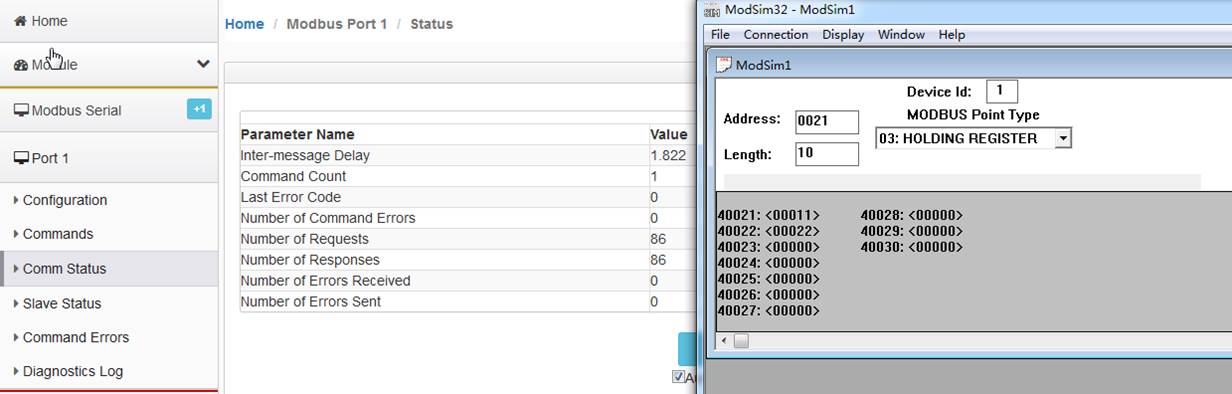Select register 40028 value
Image resolution: width=1232 pixels, height=394 pixels.
[x=935, y=215]
